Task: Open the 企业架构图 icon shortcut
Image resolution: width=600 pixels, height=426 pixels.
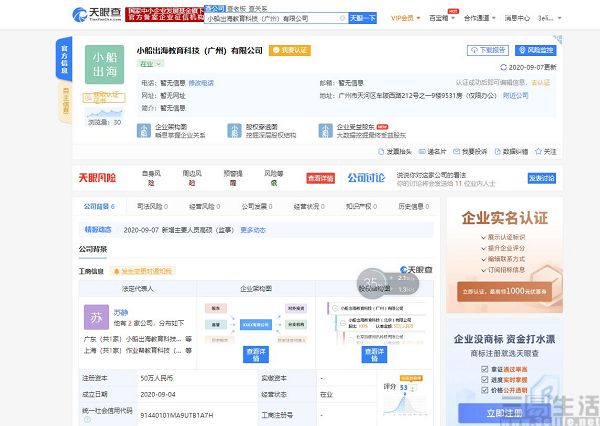Action: click(144, 131)
